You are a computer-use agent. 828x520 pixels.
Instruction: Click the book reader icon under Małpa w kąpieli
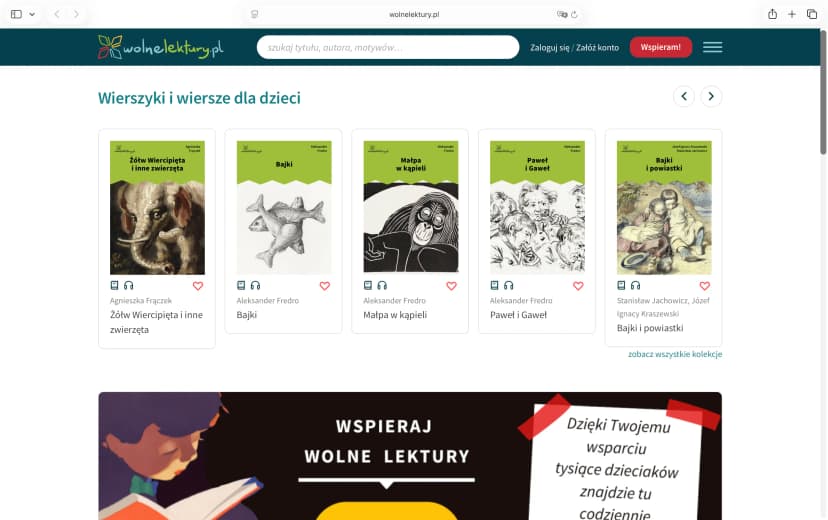coord(368,286)
